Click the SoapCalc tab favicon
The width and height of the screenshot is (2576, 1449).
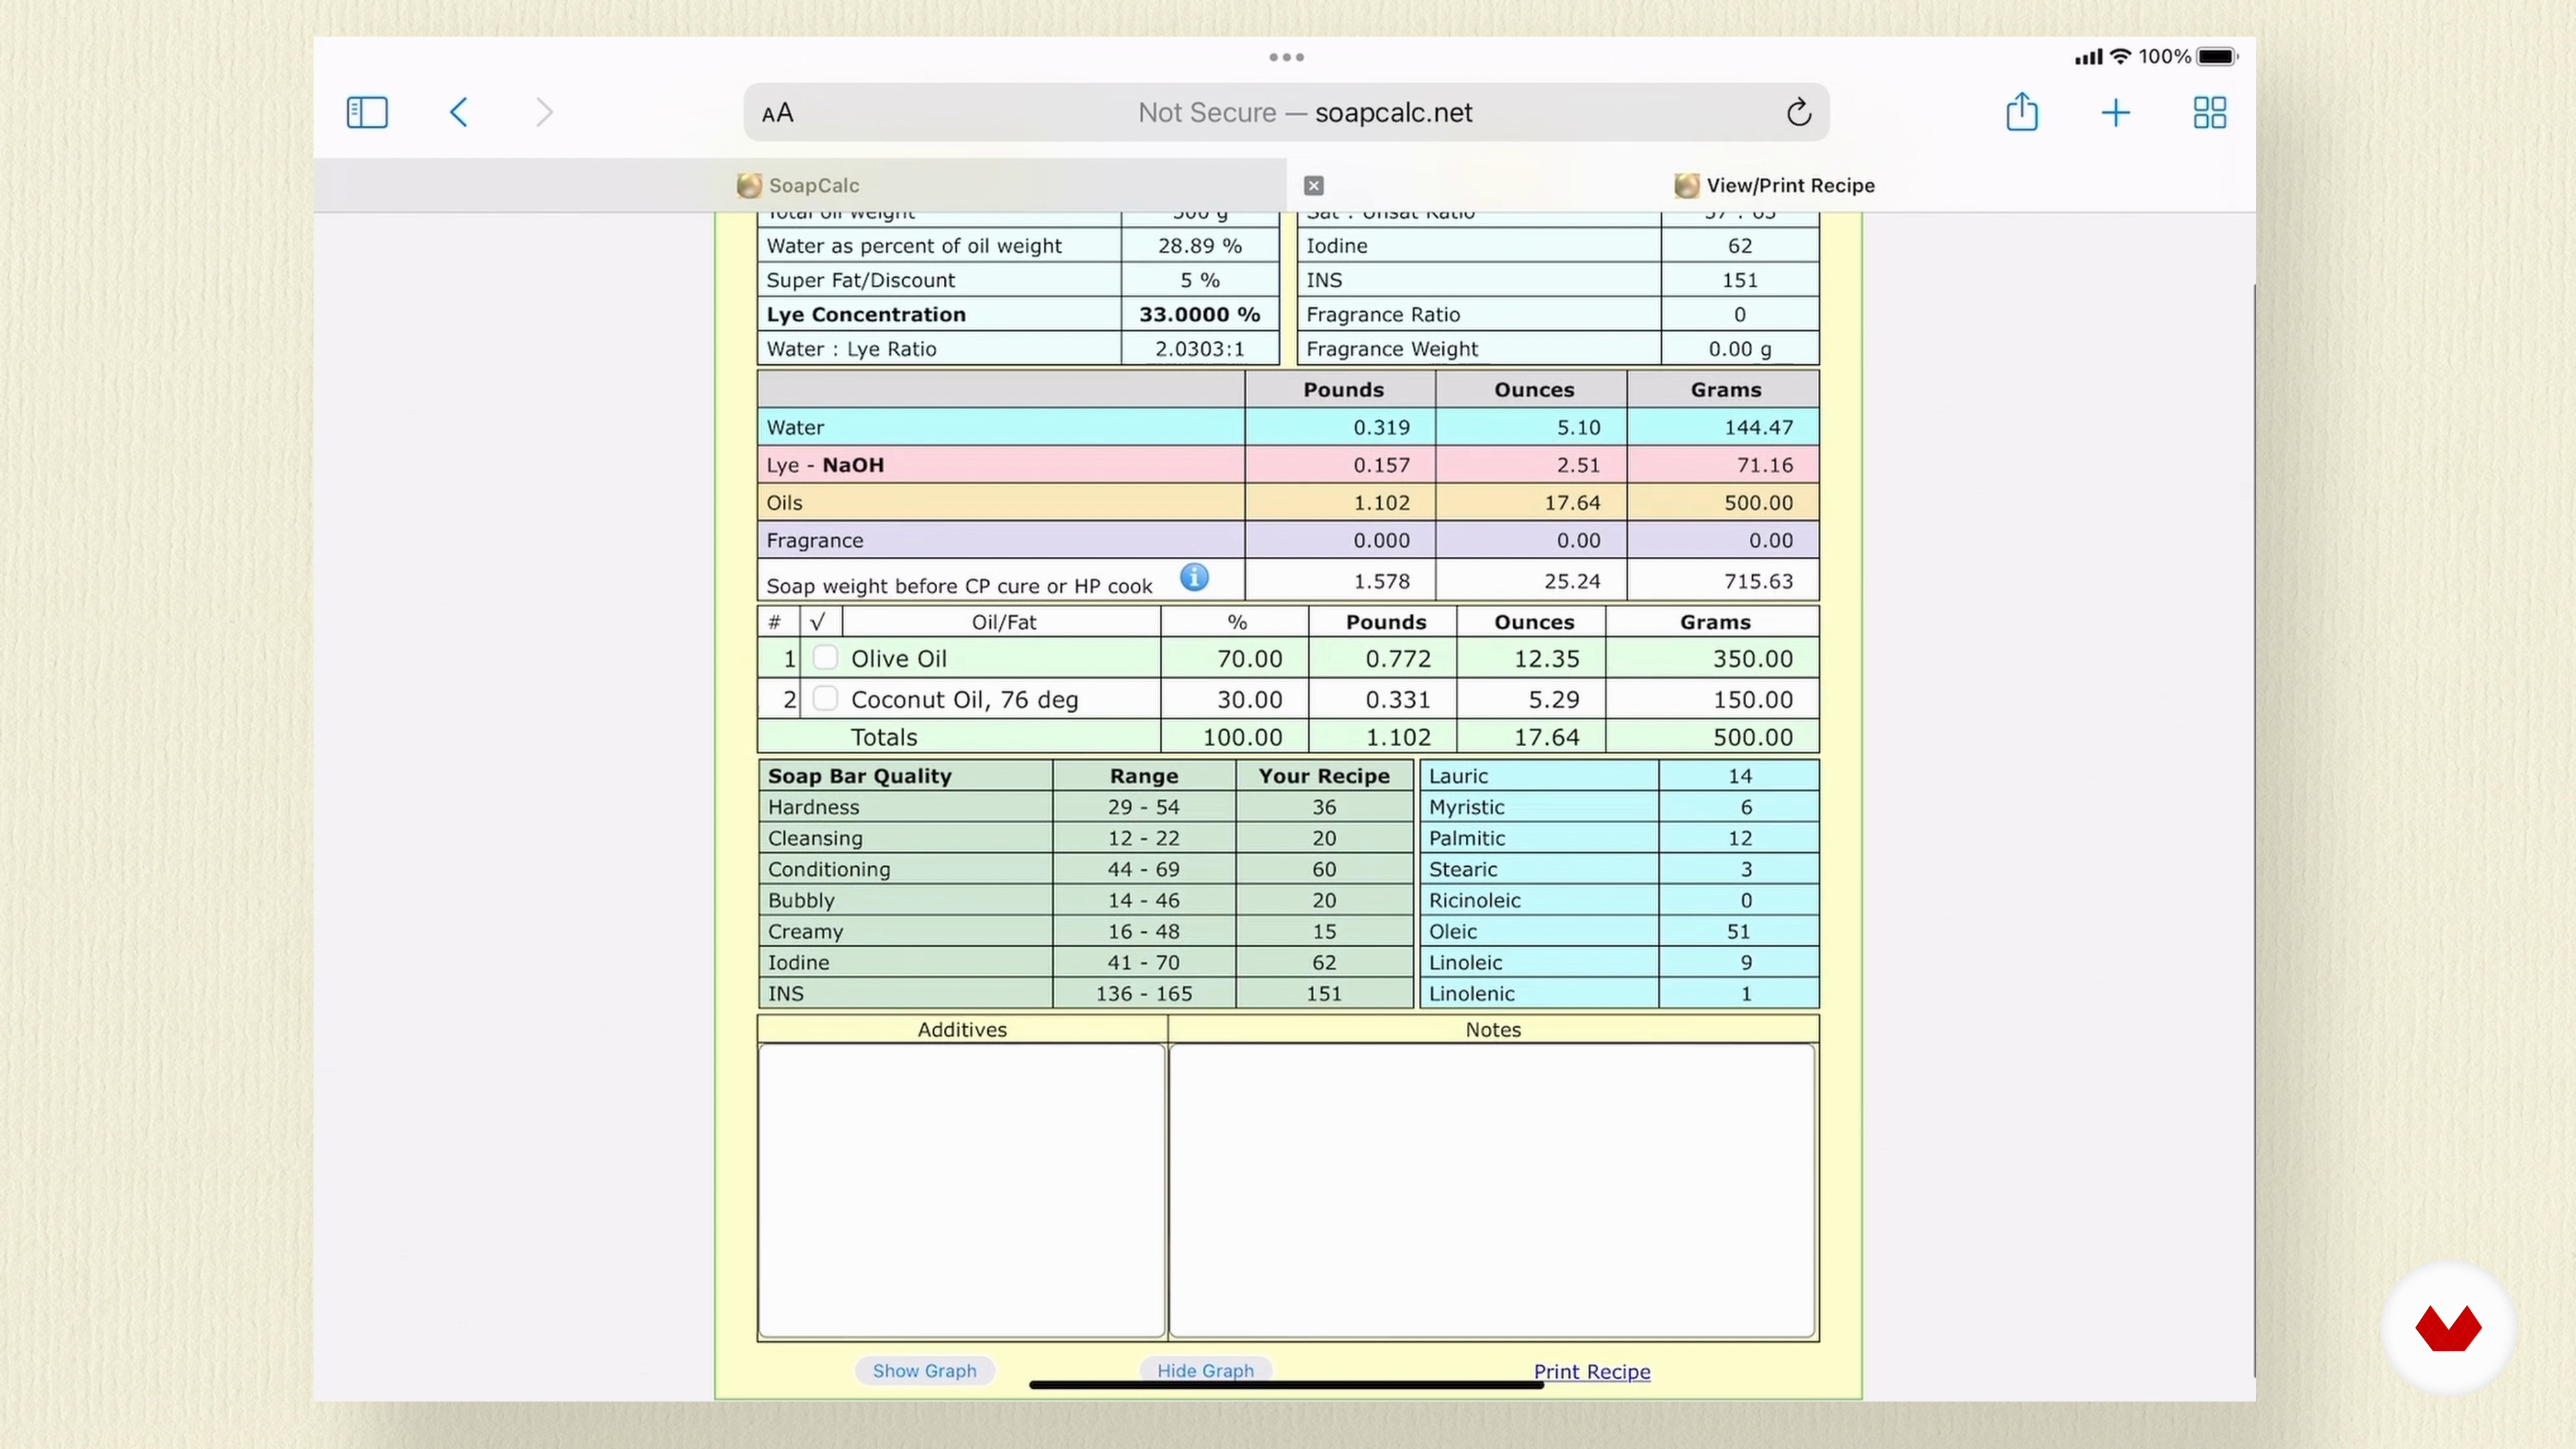749,185
